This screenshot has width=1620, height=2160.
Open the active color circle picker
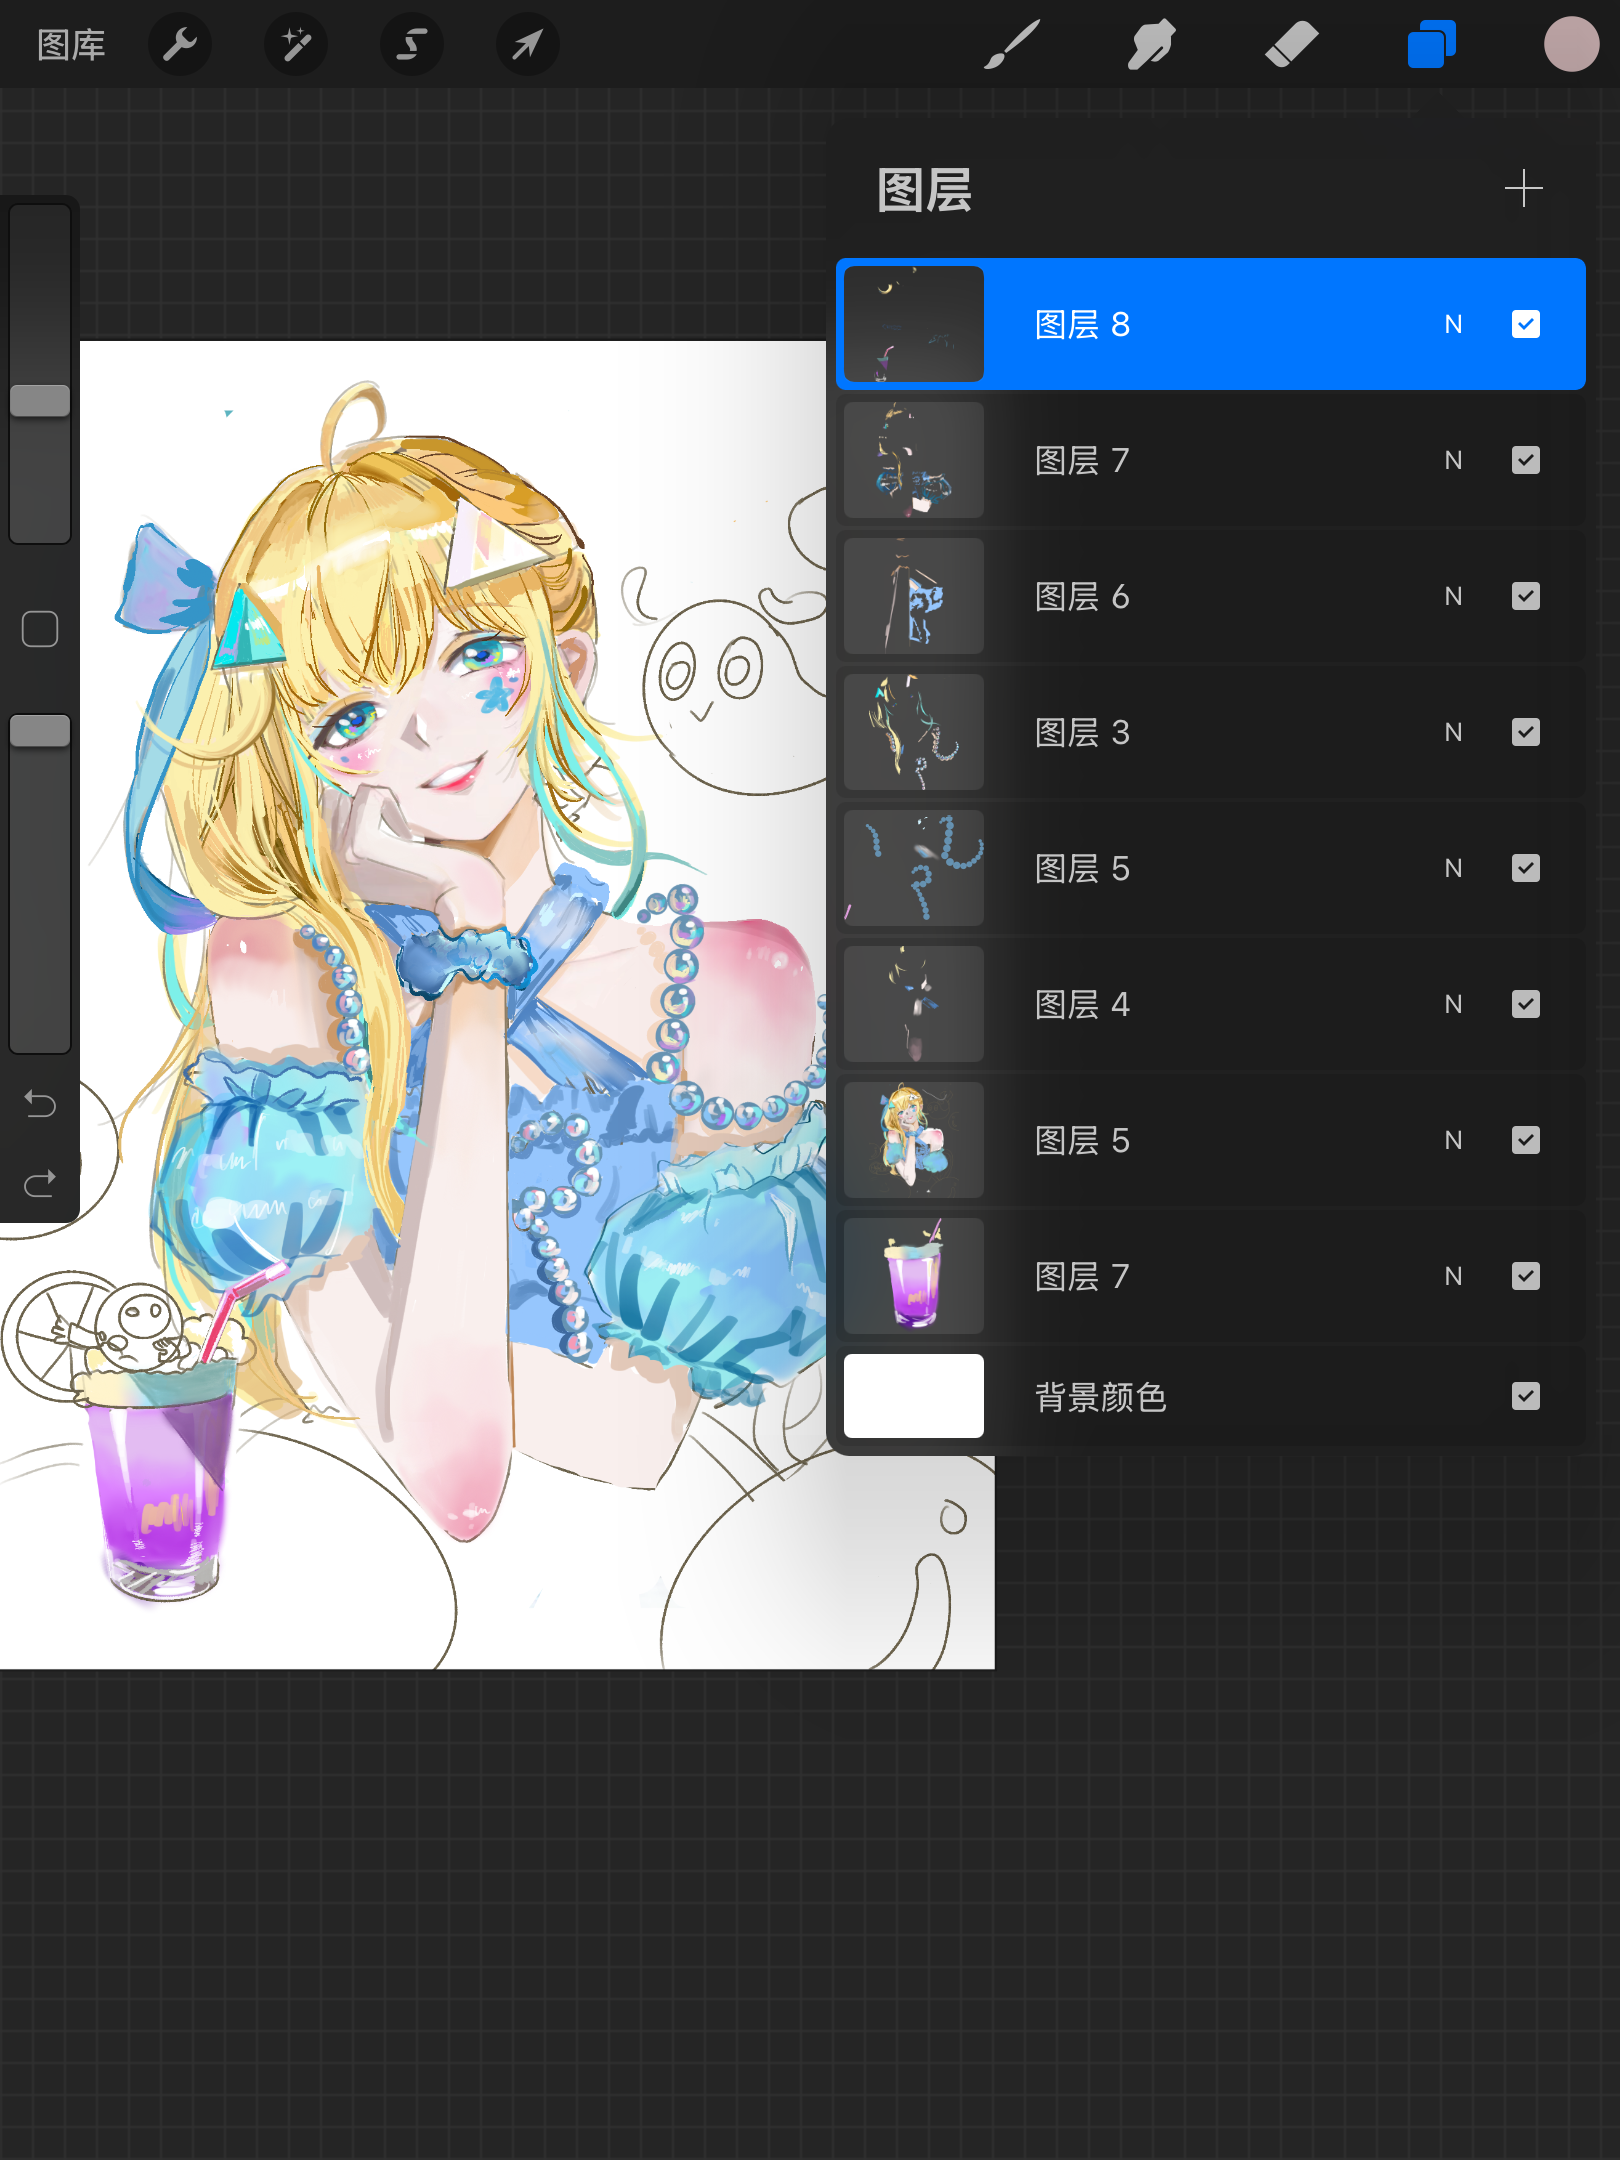1571,44
